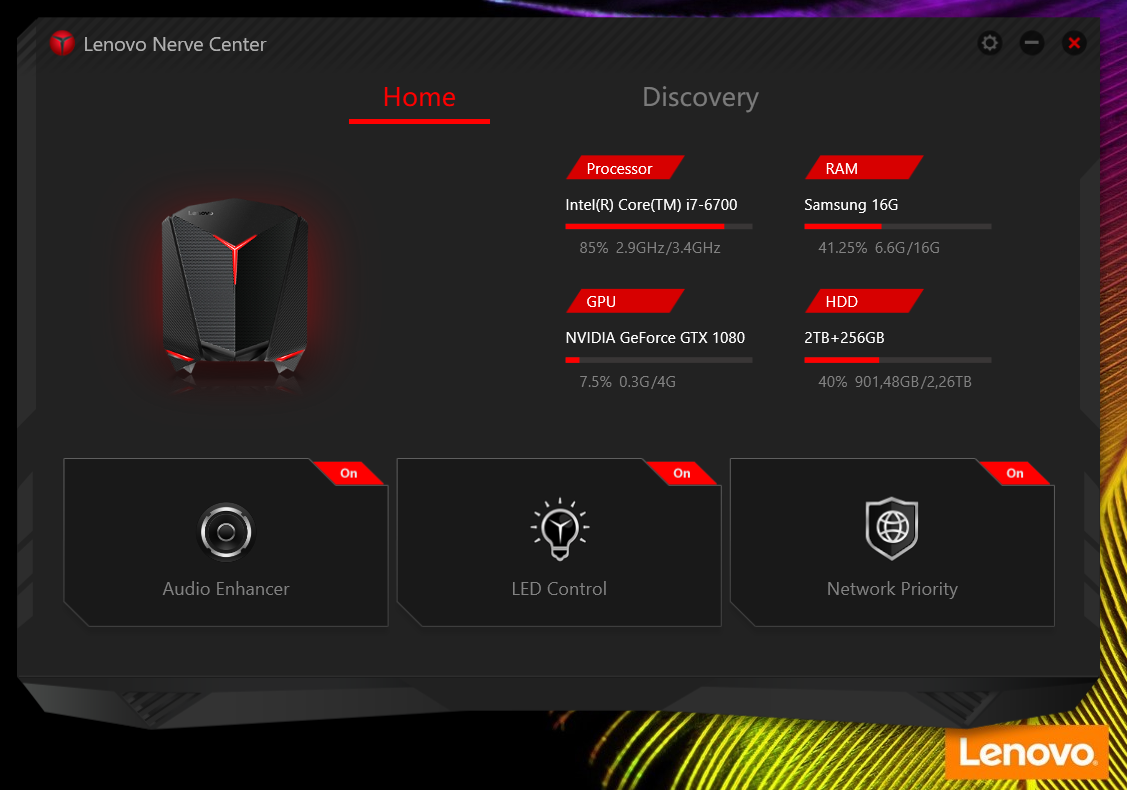Close the Lenovo Nerve Center window
The width and height of the screenshot is (1127, 790).
[x=1074, y=43]
